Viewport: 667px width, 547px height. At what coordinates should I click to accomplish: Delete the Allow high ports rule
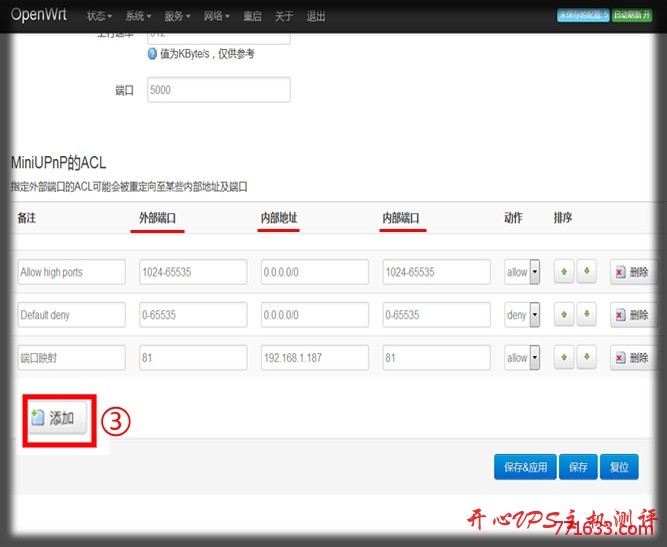632,272
